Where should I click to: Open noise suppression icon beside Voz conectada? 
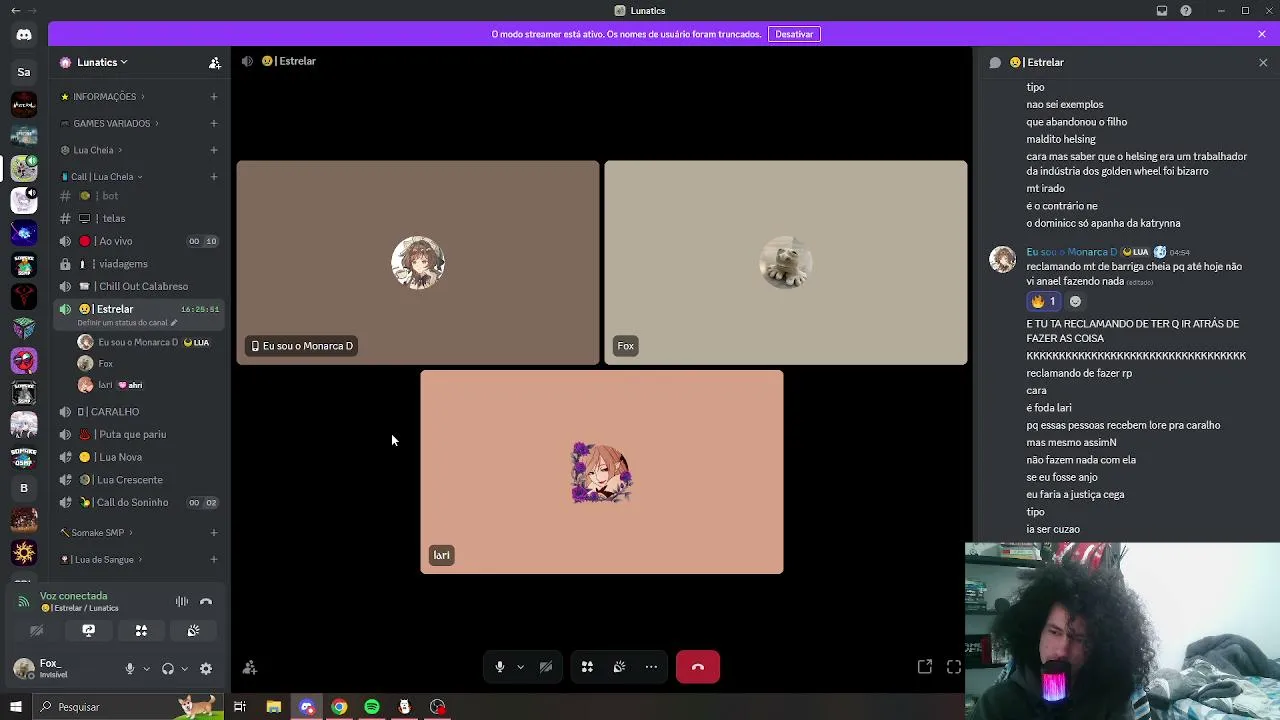pos(182,601)
